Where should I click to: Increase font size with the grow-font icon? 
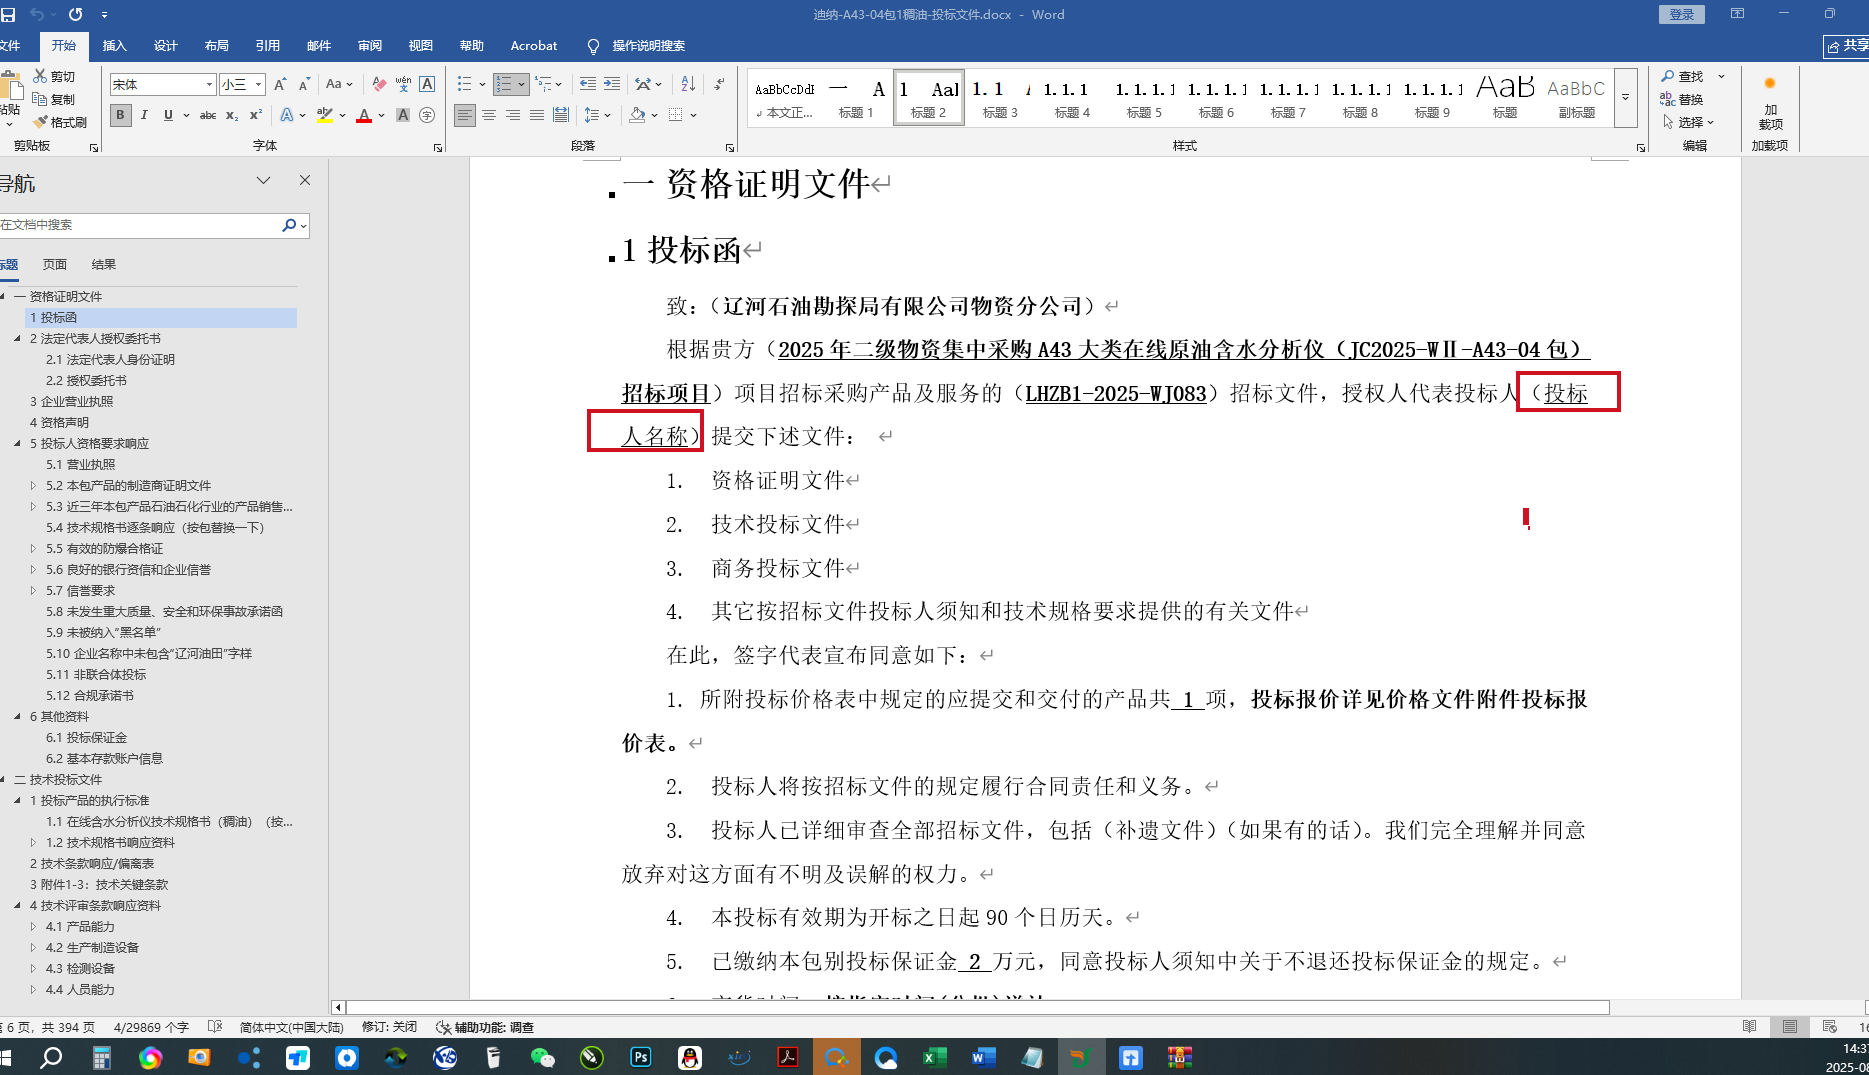(x=280, y=85)
